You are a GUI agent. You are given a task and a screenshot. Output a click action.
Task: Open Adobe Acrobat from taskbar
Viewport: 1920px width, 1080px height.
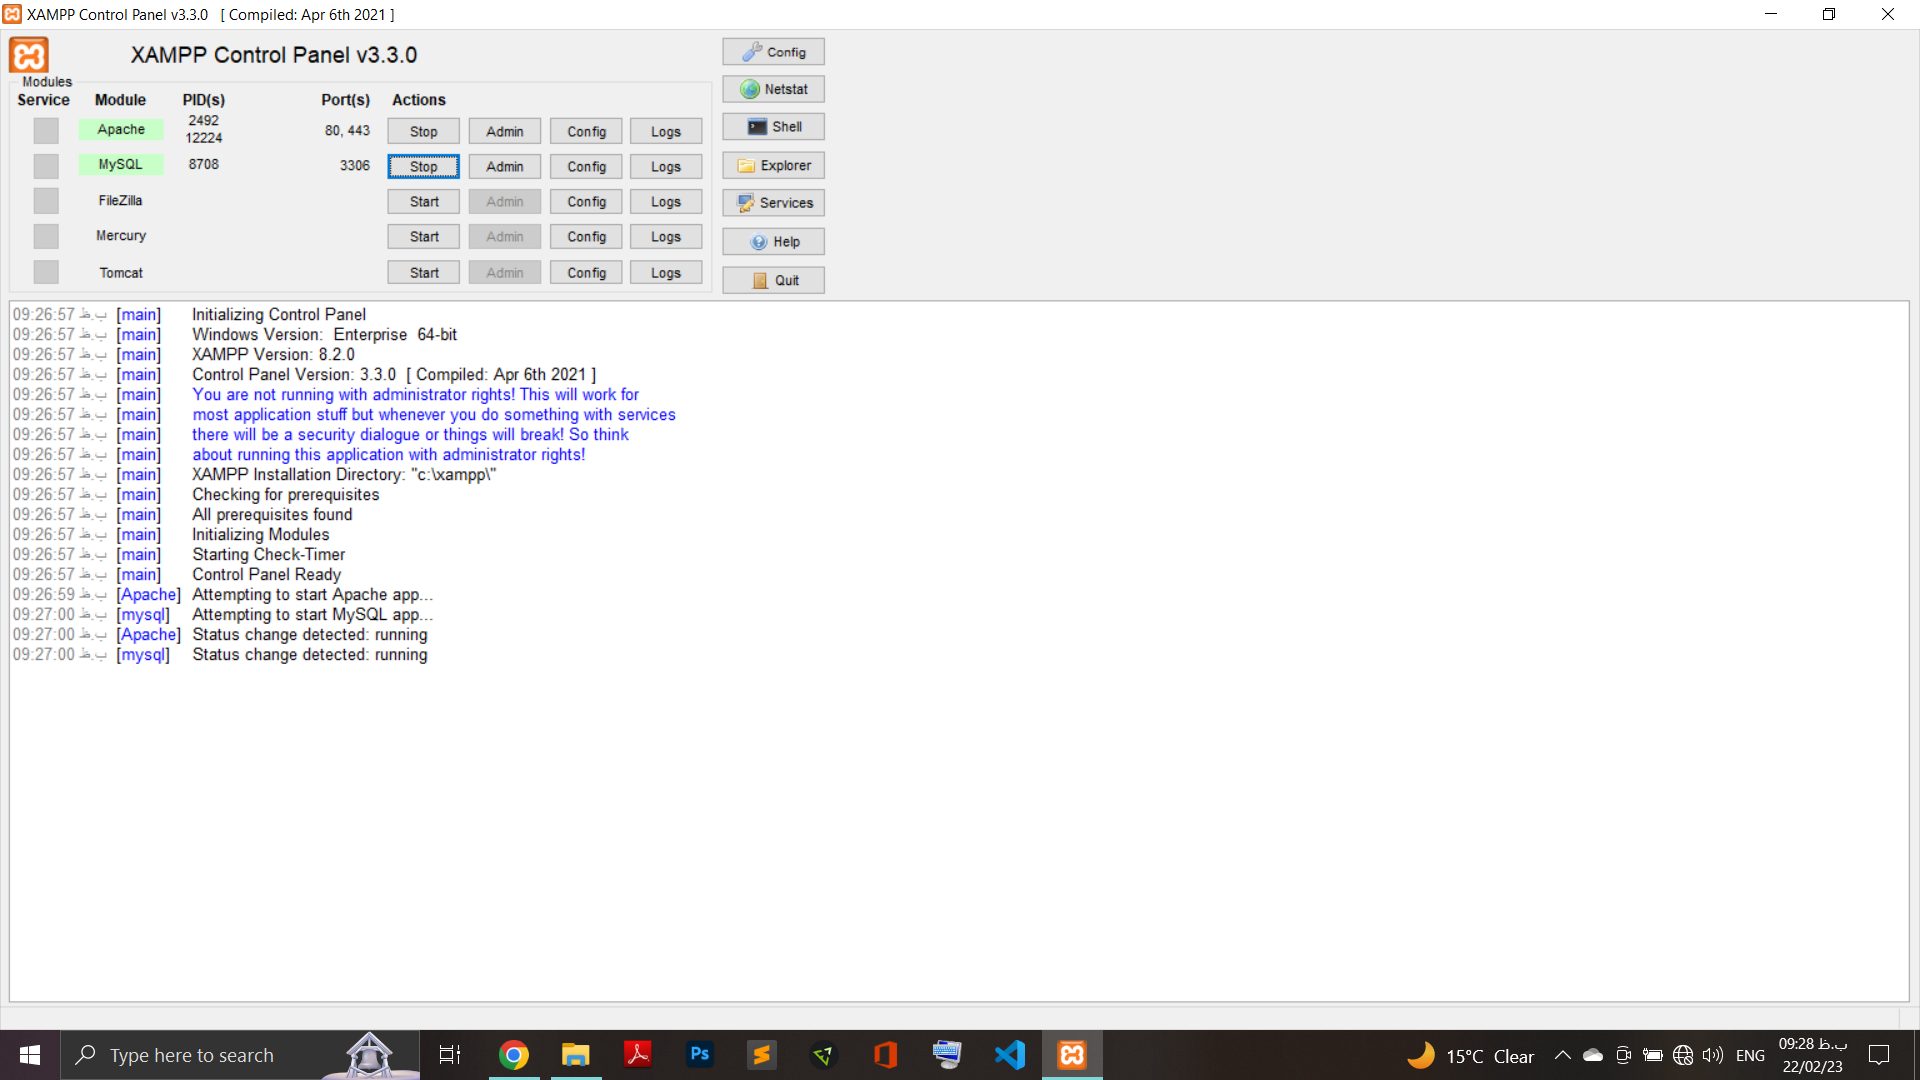[x=638, y=1055]
